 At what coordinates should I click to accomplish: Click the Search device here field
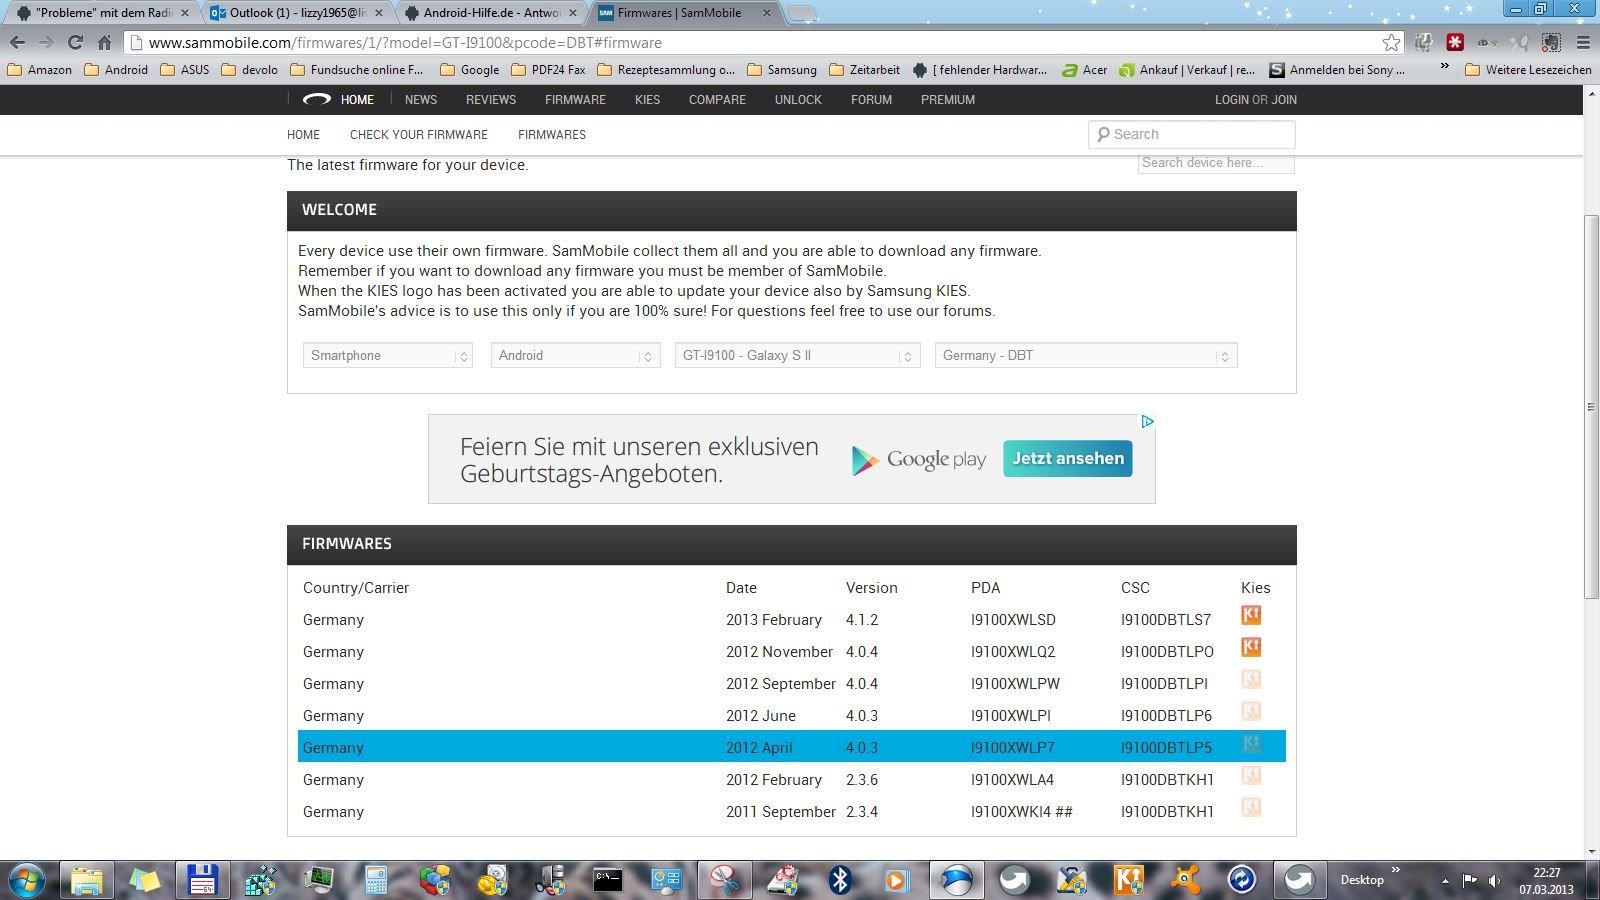click(1216, 163)
